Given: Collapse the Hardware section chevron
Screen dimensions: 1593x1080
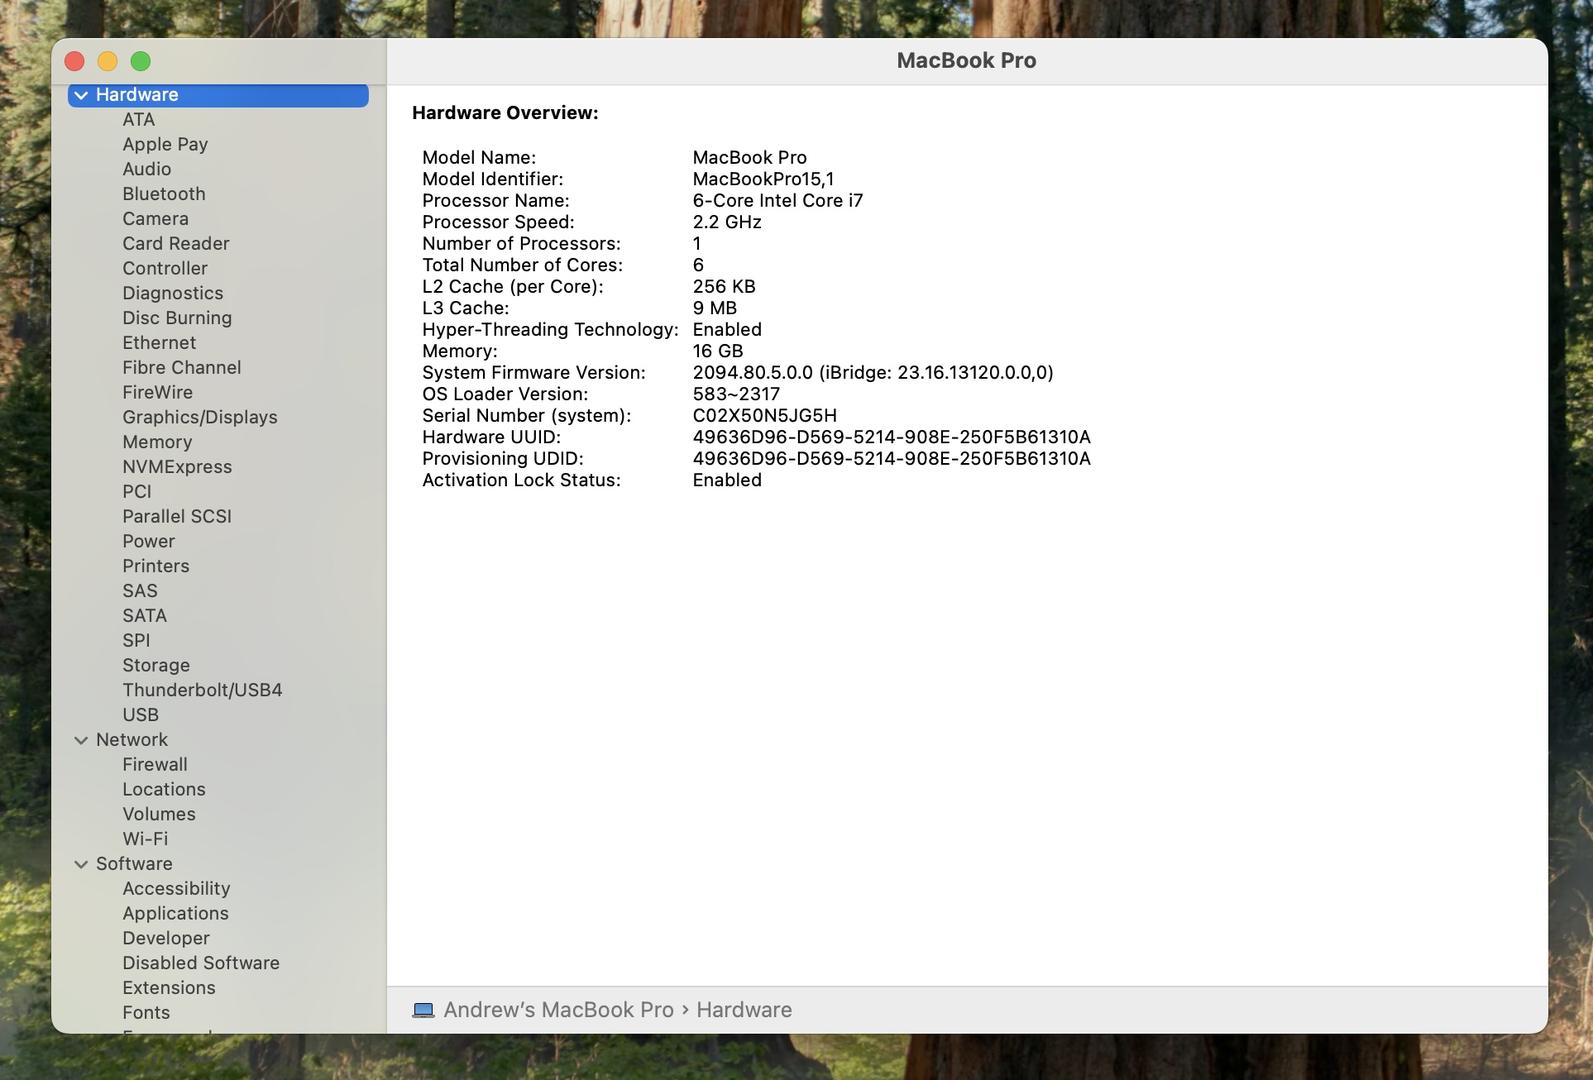Looking at the screenshot, I should [81, 95].
